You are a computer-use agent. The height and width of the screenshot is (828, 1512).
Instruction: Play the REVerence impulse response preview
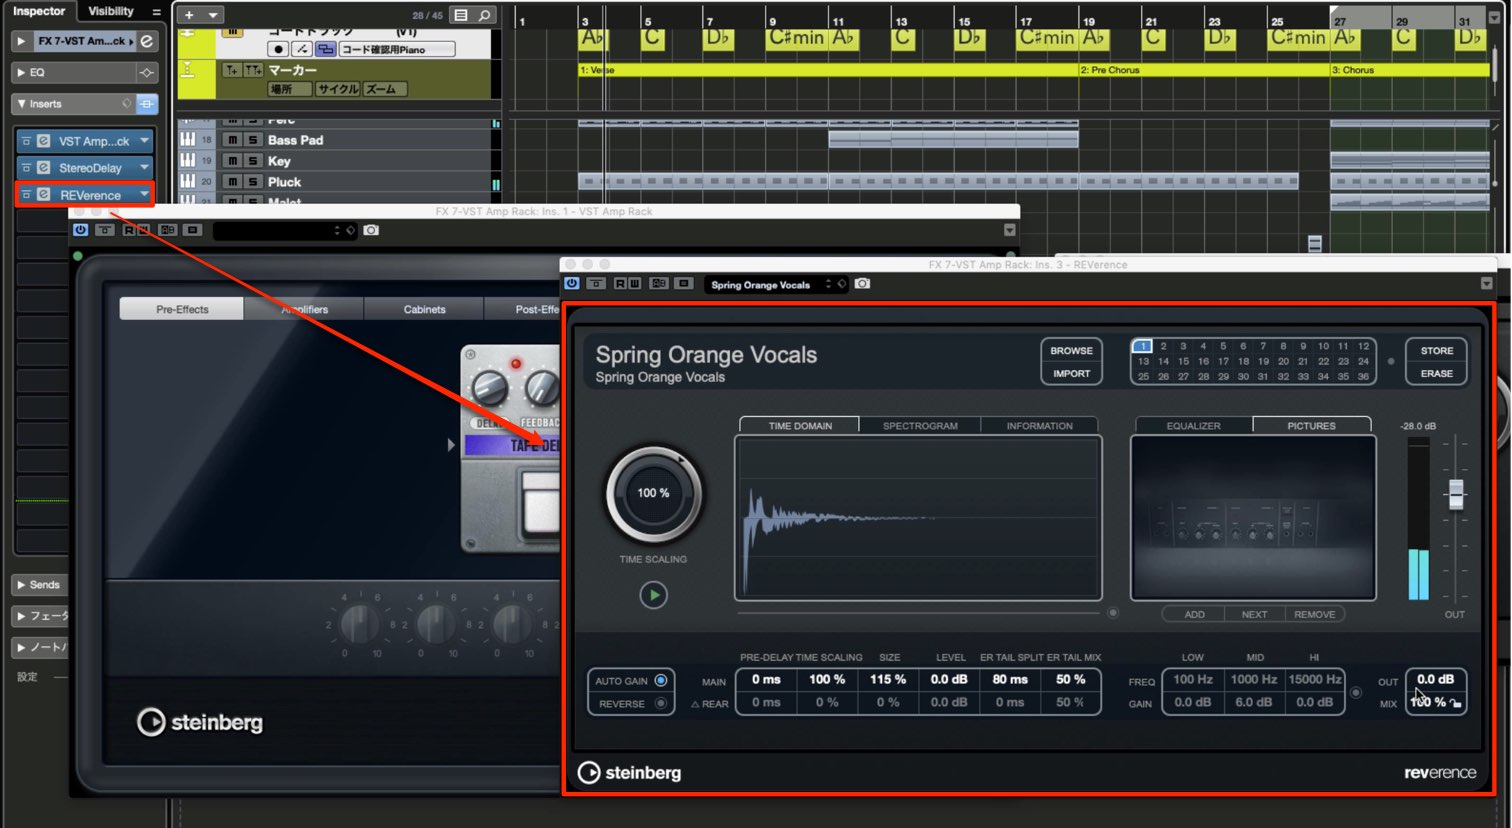click(x=653, y=595)
